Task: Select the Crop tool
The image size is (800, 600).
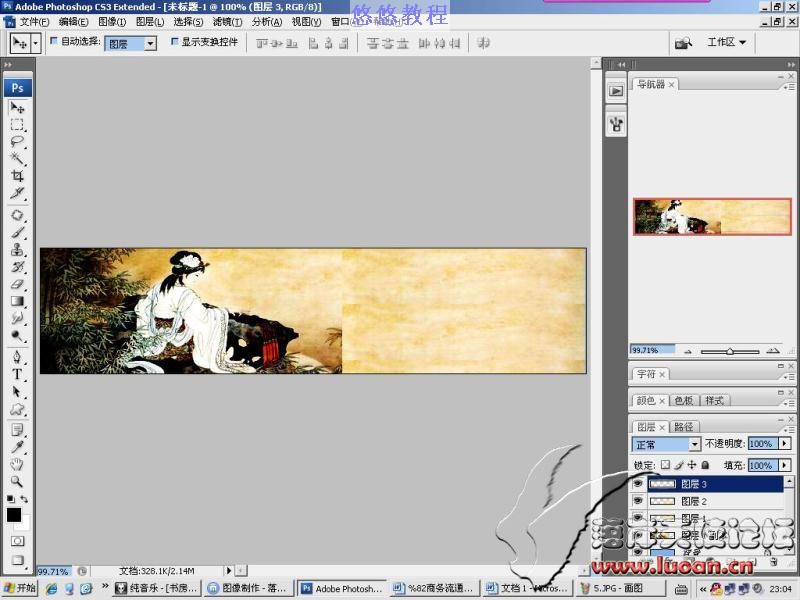Action: [x=17, y=176]
